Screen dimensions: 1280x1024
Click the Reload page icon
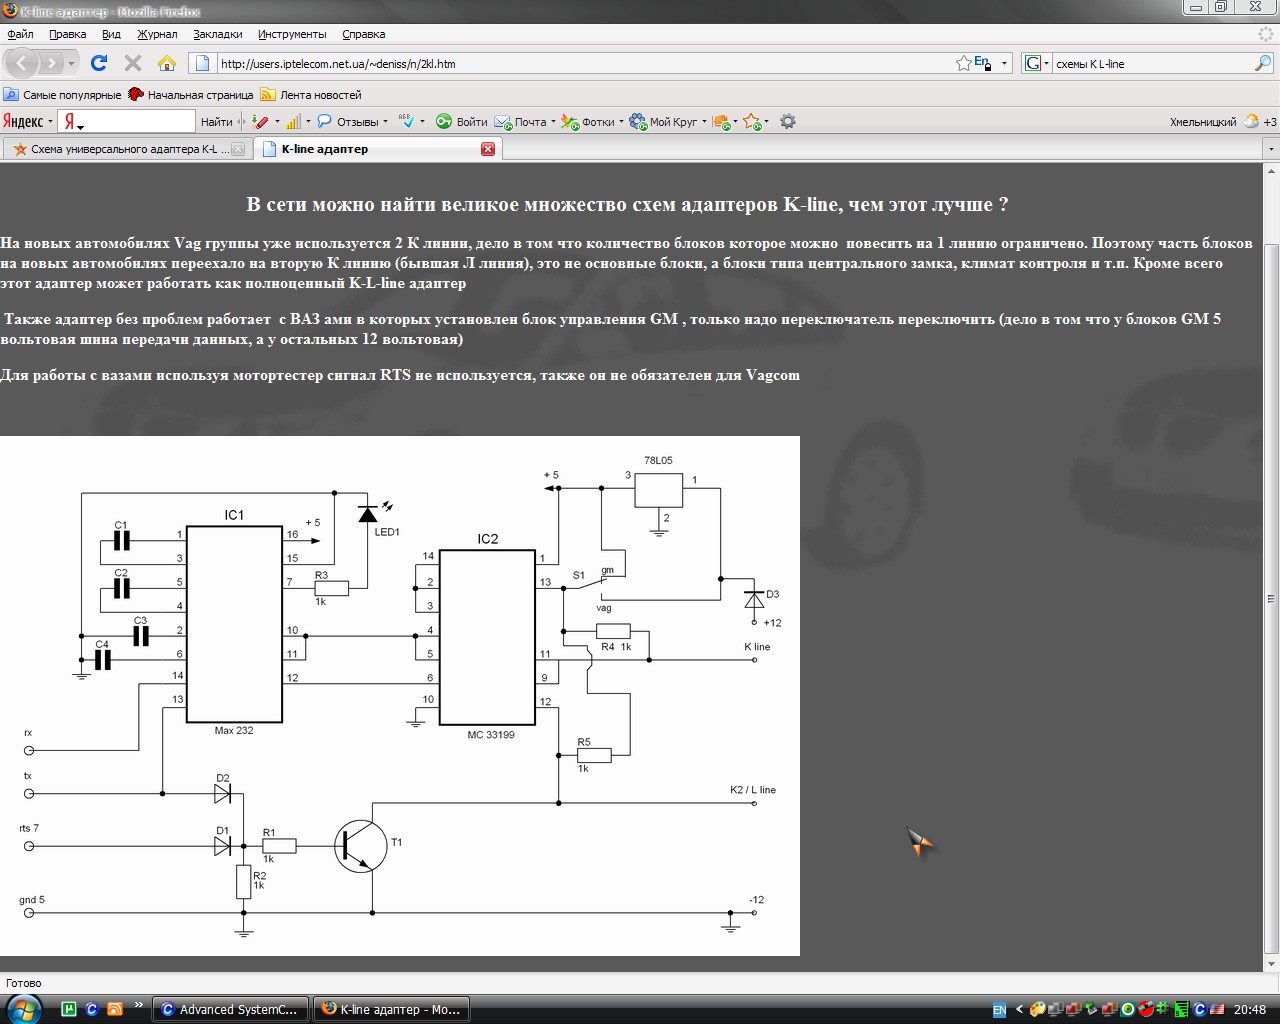click(98, 63)
